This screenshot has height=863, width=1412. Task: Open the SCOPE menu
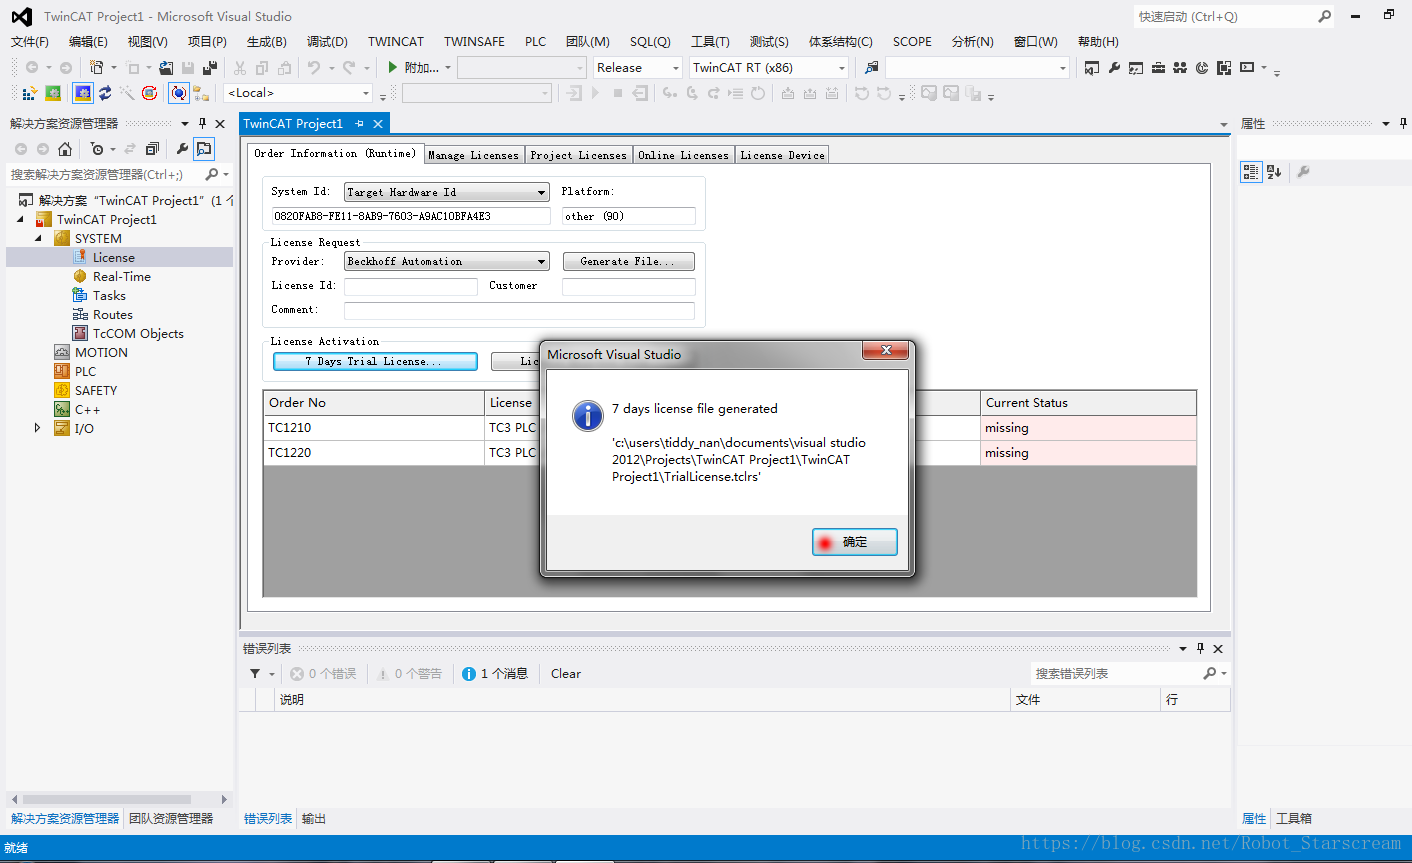point(912,41)
